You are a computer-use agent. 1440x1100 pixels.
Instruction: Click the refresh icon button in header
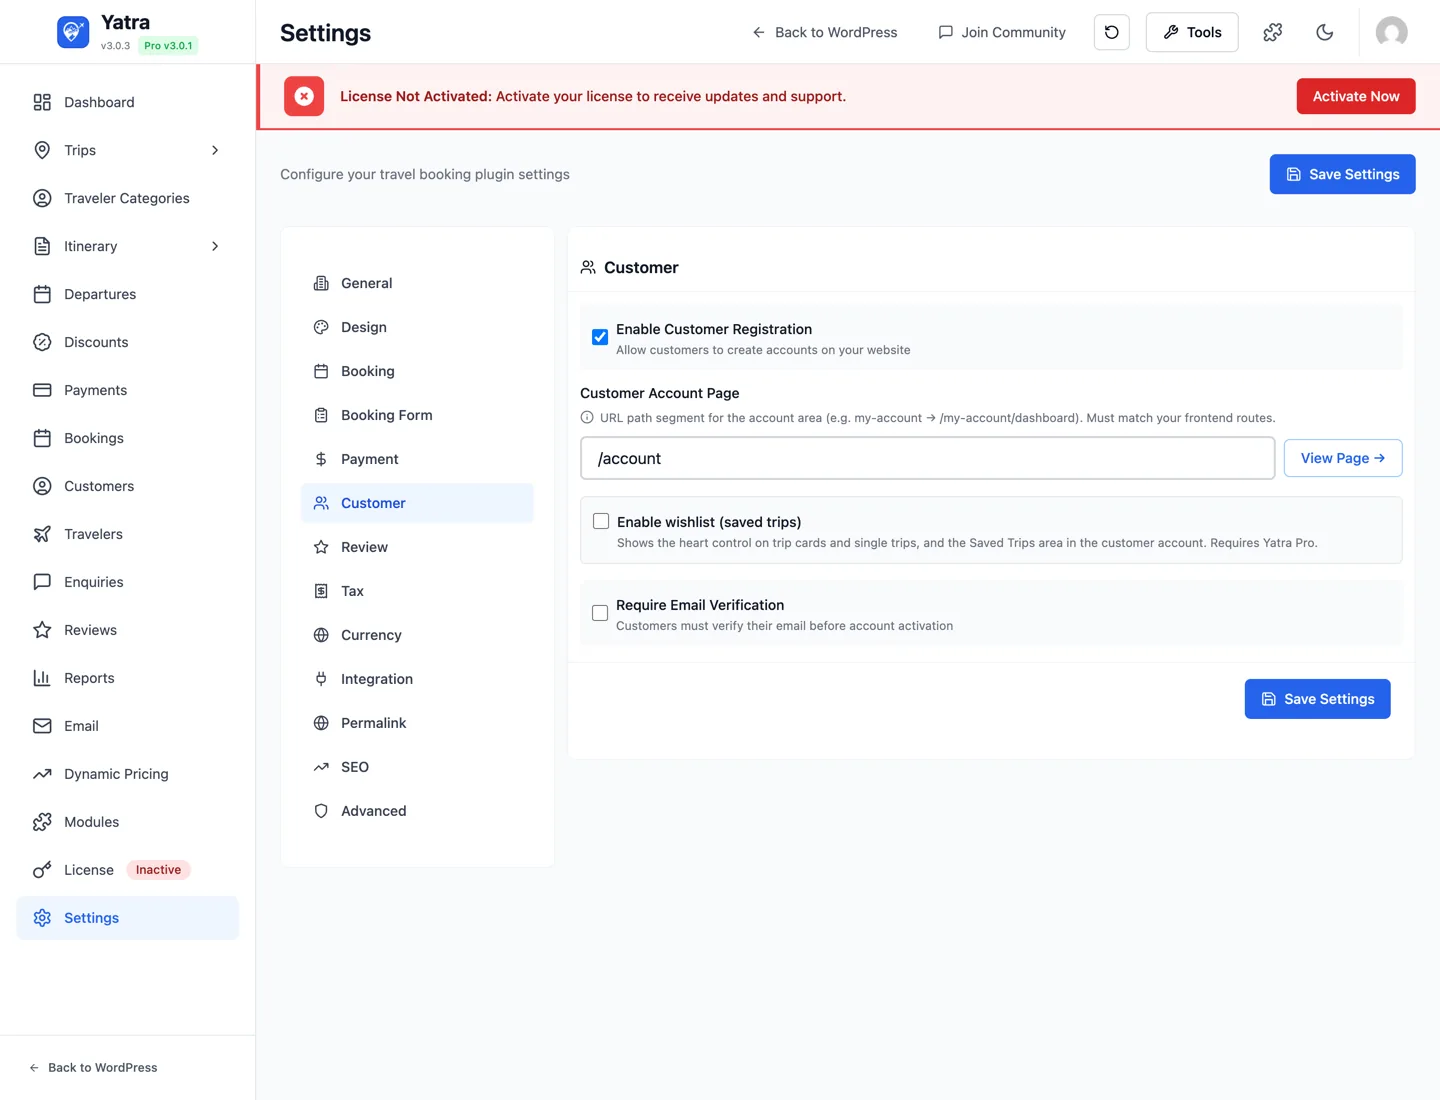pyautogui.click(x=1112, y=32)
